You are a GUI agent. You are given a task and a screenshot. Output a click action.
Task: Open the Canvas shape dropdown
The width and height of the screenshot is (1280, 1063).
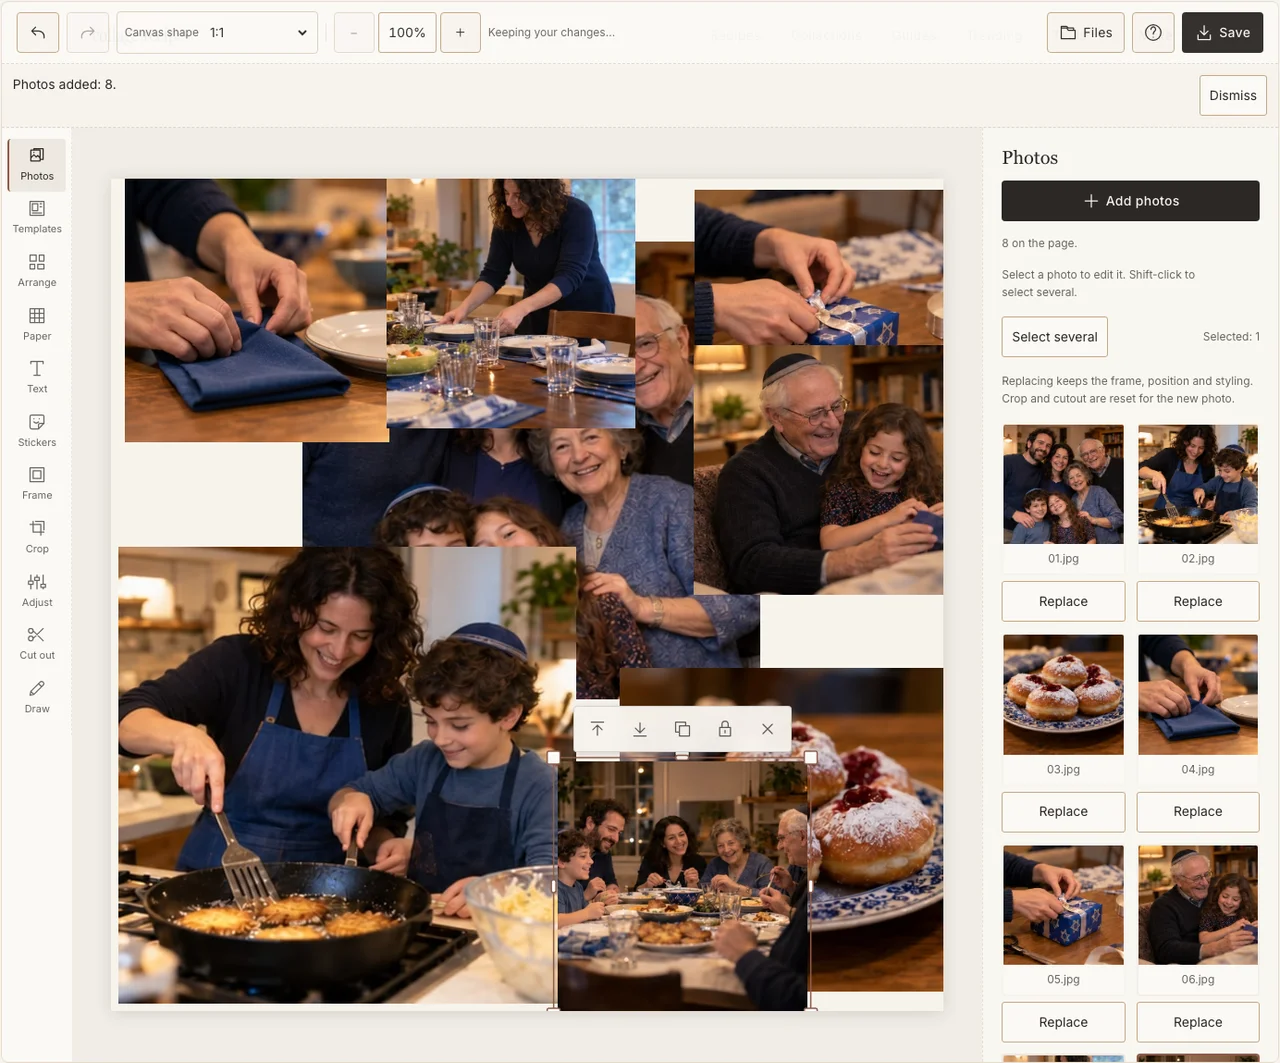[x=217, y=33]
